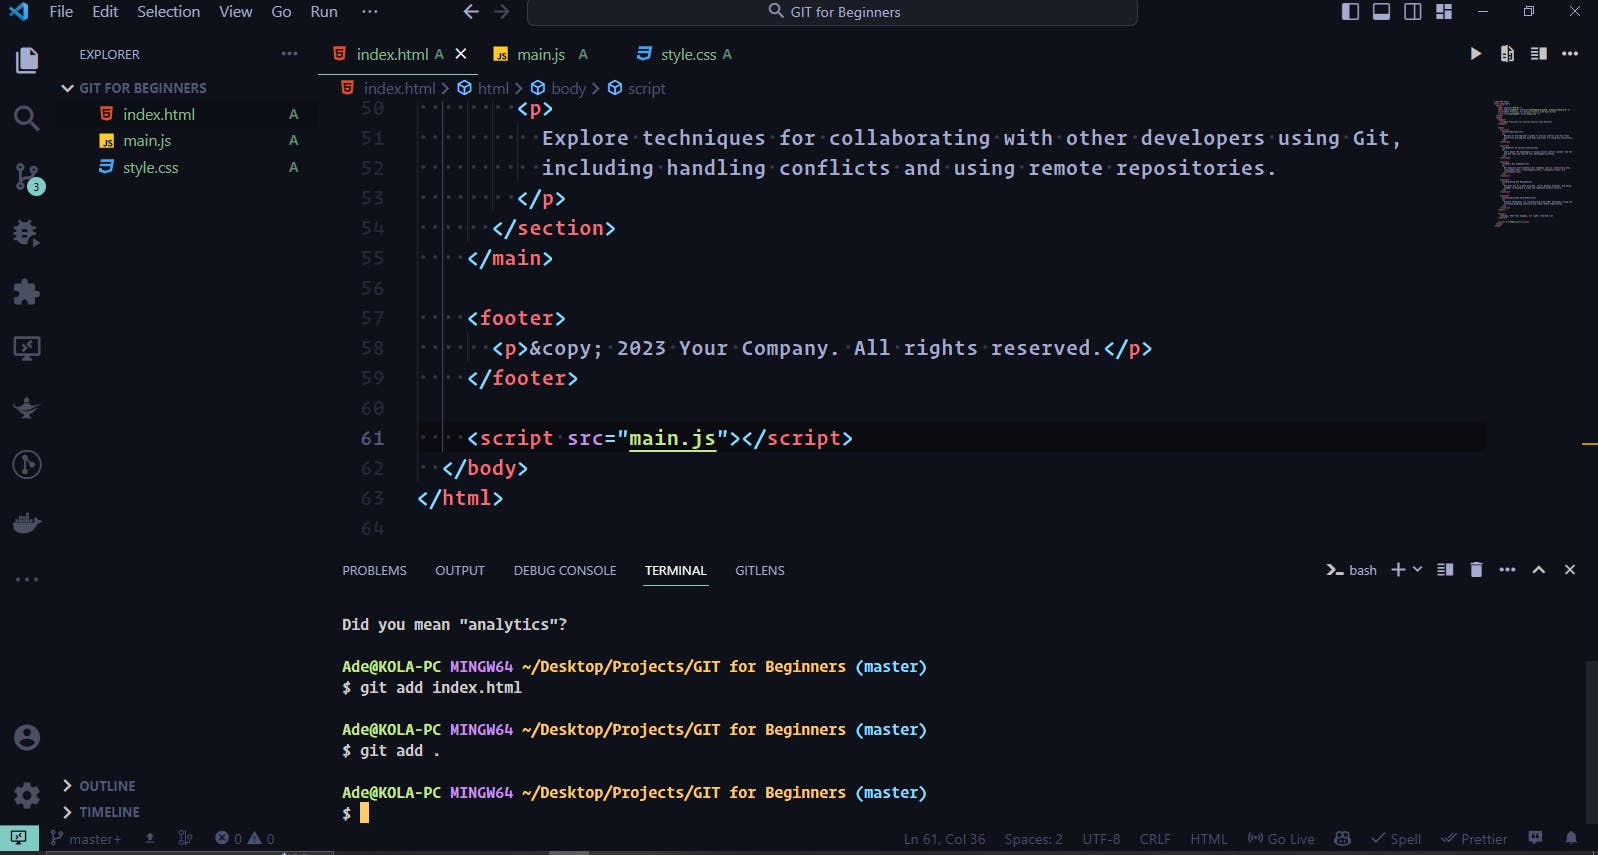Screen dimensions: 1598x855
Task: Open changes compare icon in editor toolbar
Action: pyautogui.click(x=1507, y=54)
